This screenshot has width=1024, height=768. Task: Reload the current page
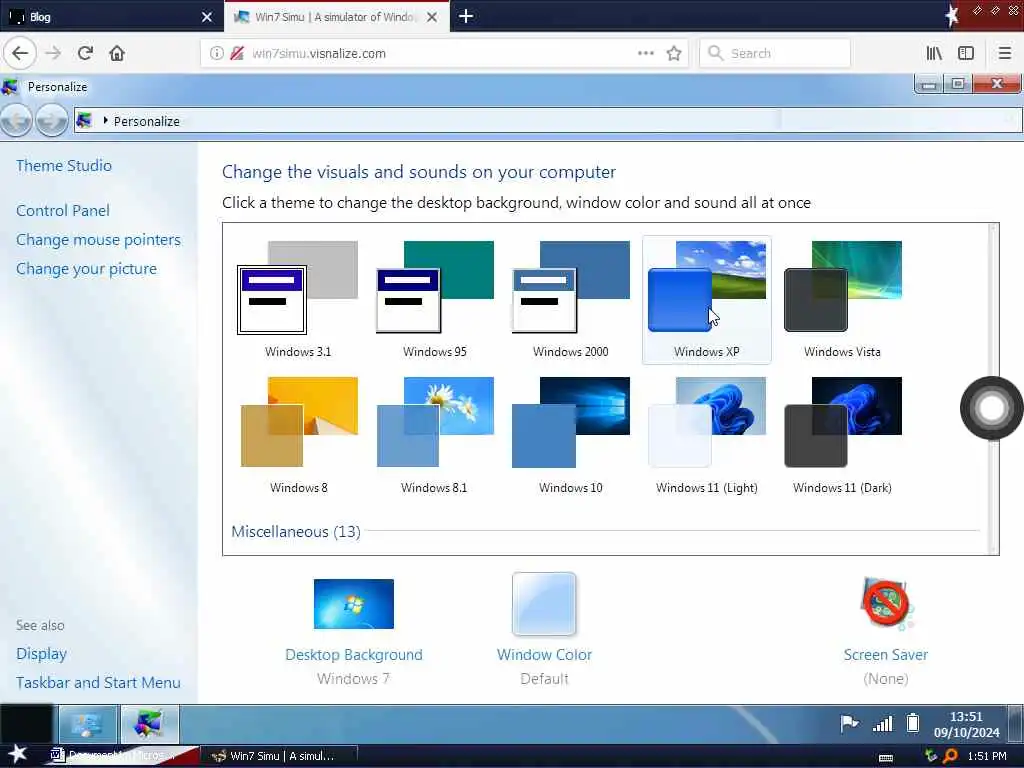point(85,53)
